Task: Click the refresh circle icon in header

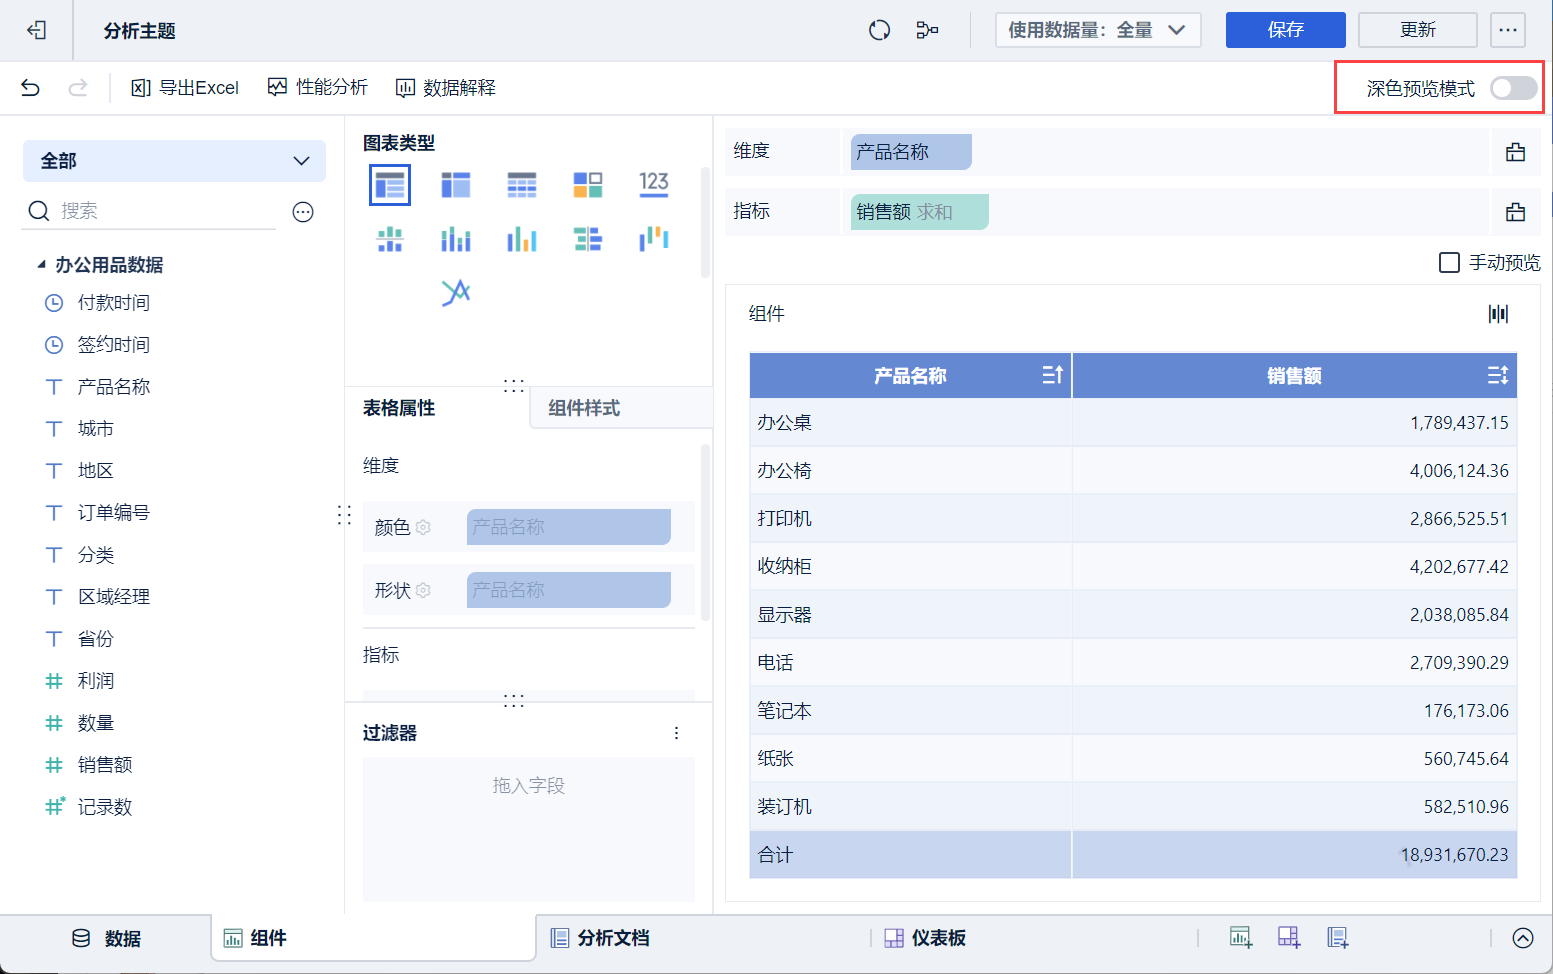Action: (x=879, y=30)
